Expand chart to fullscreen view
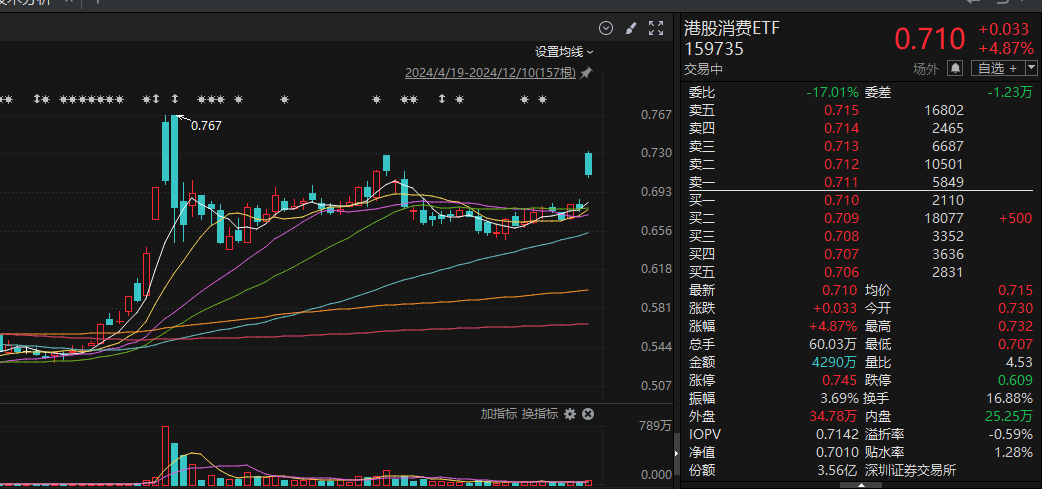Screen dimensions: 1042x489 [656, 28]
